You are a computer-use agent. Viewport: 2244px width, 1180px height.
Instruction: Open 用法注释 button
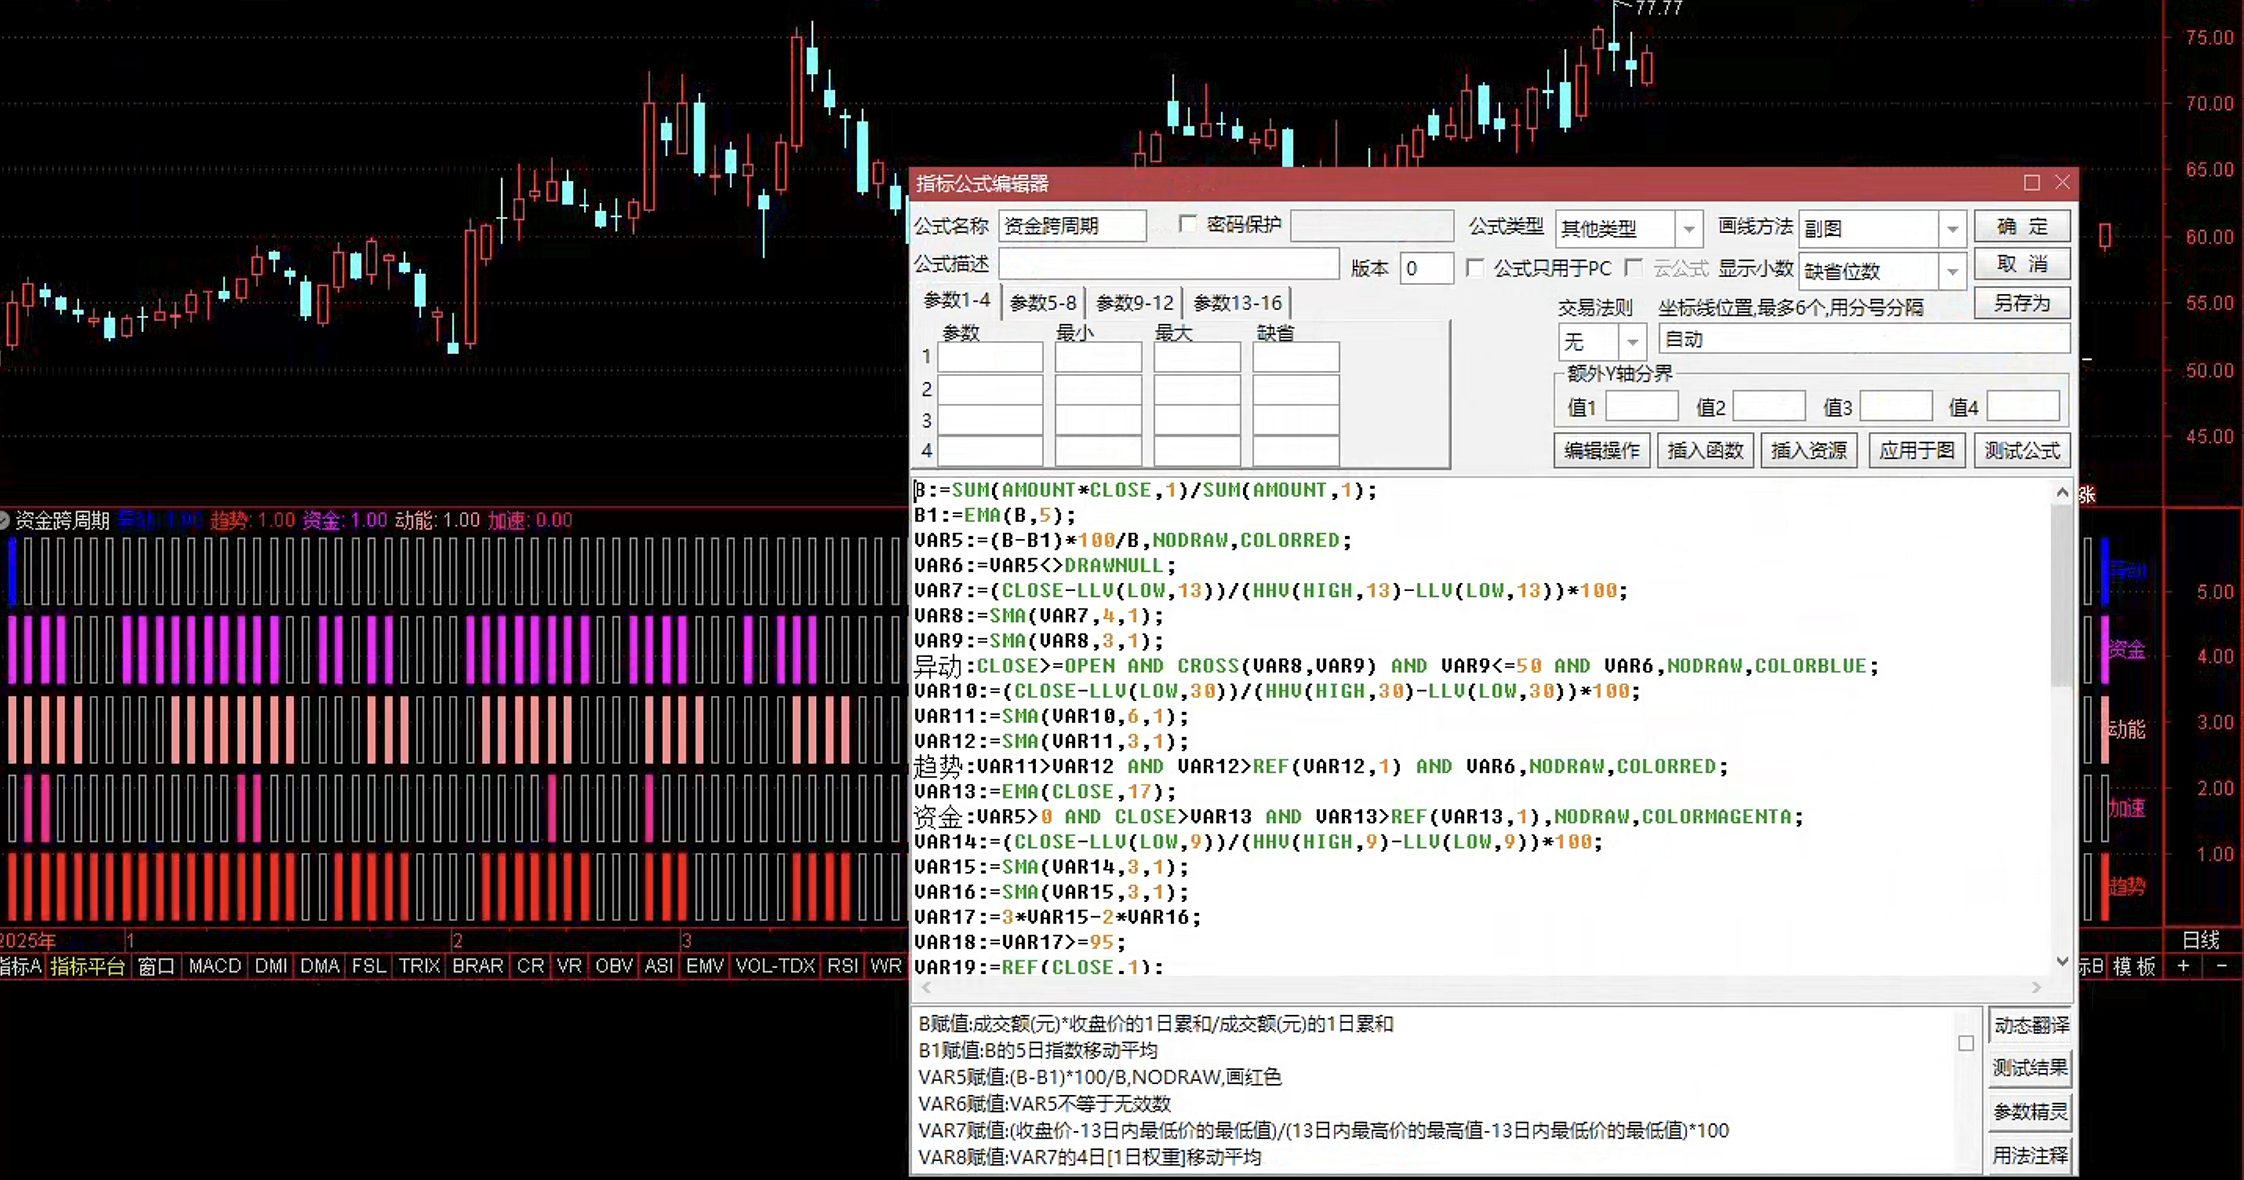coord(2031,1156)
